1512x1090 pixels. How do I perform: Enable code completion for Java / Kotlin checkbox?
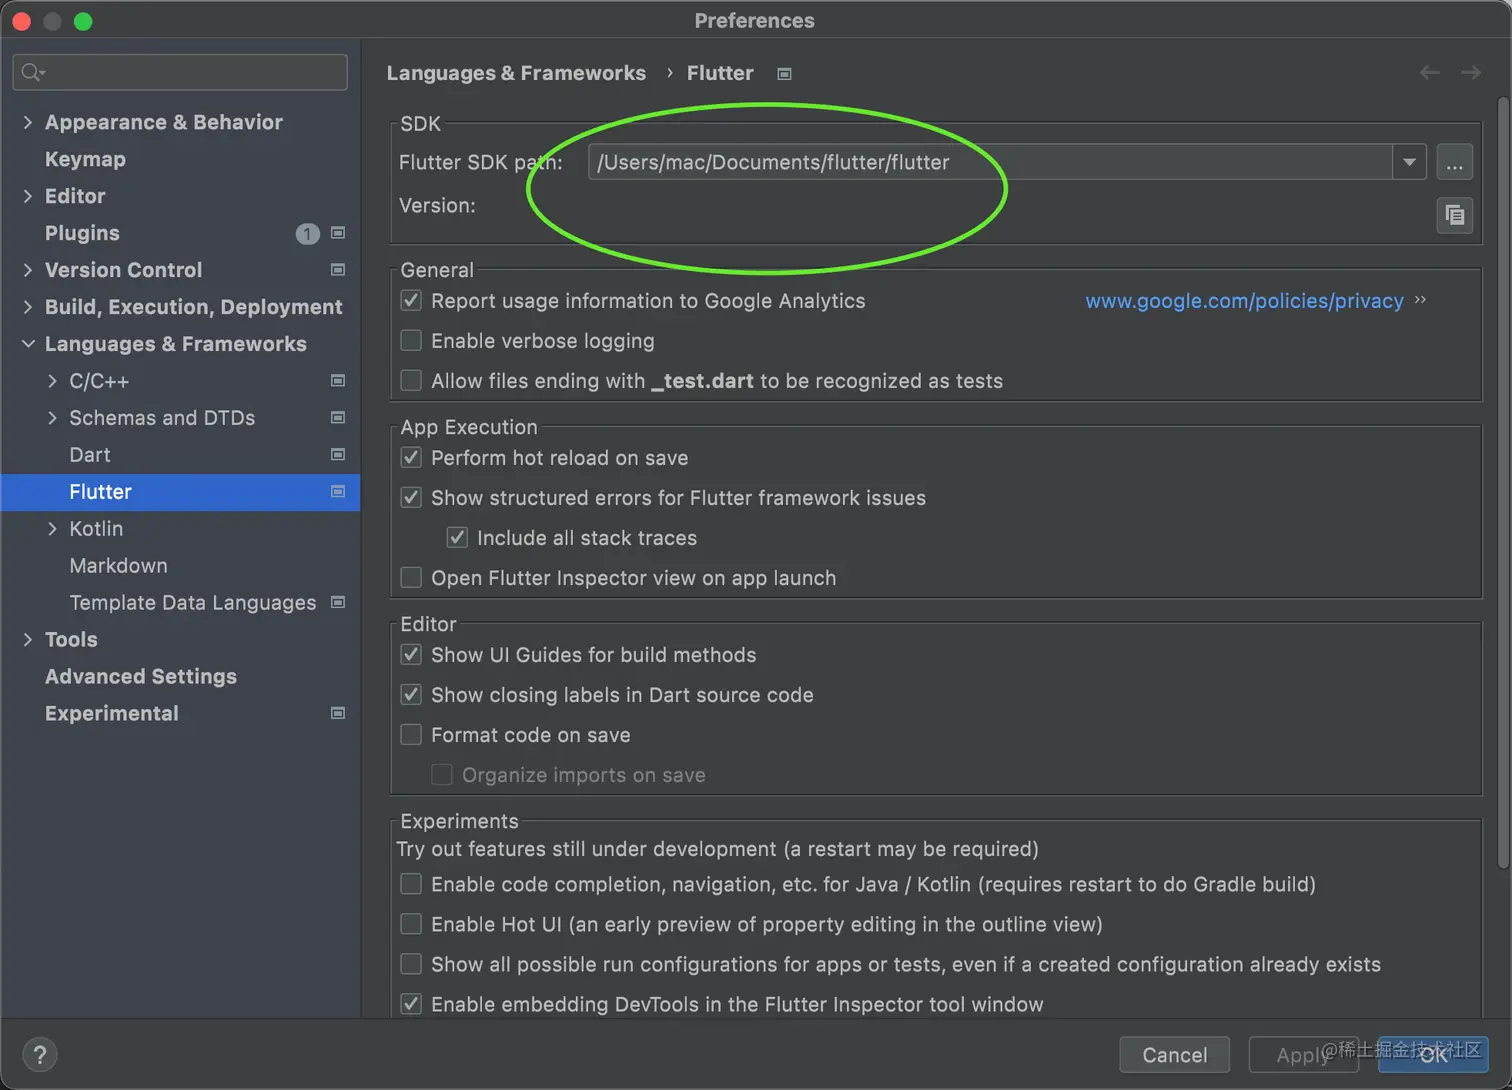411,884
